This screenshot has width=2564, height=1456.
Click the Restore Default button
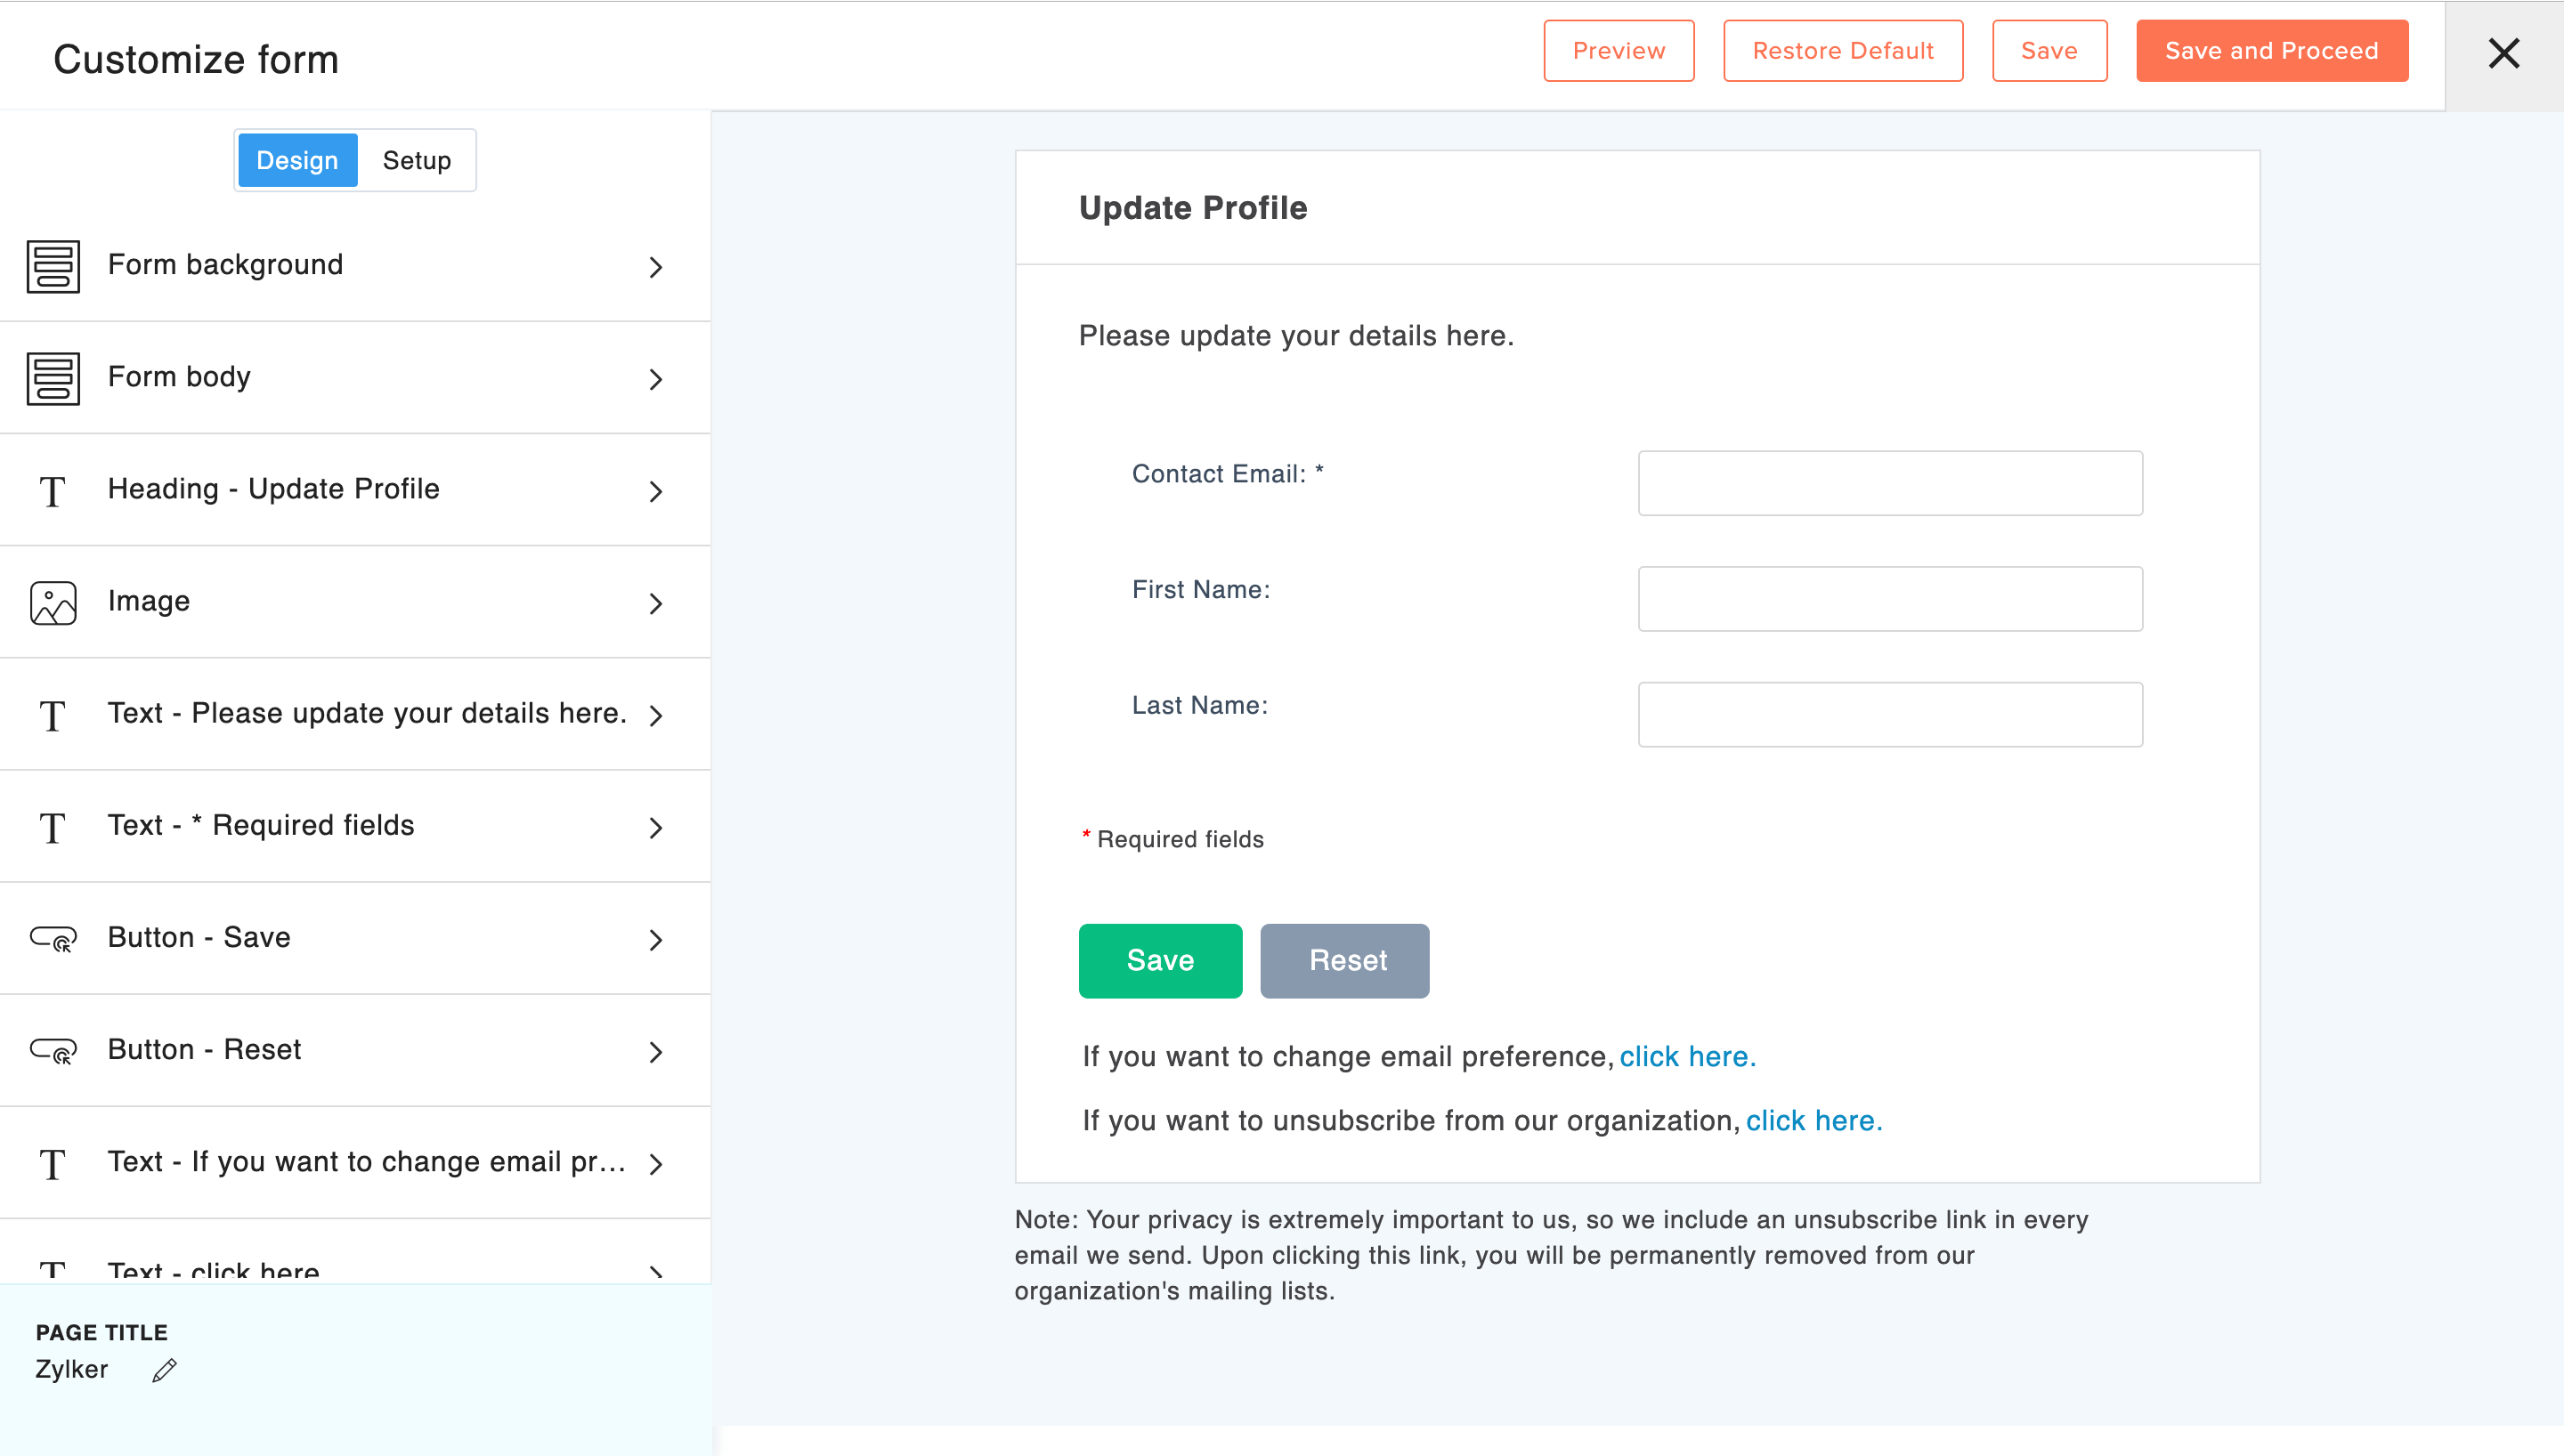(1842, 51)
